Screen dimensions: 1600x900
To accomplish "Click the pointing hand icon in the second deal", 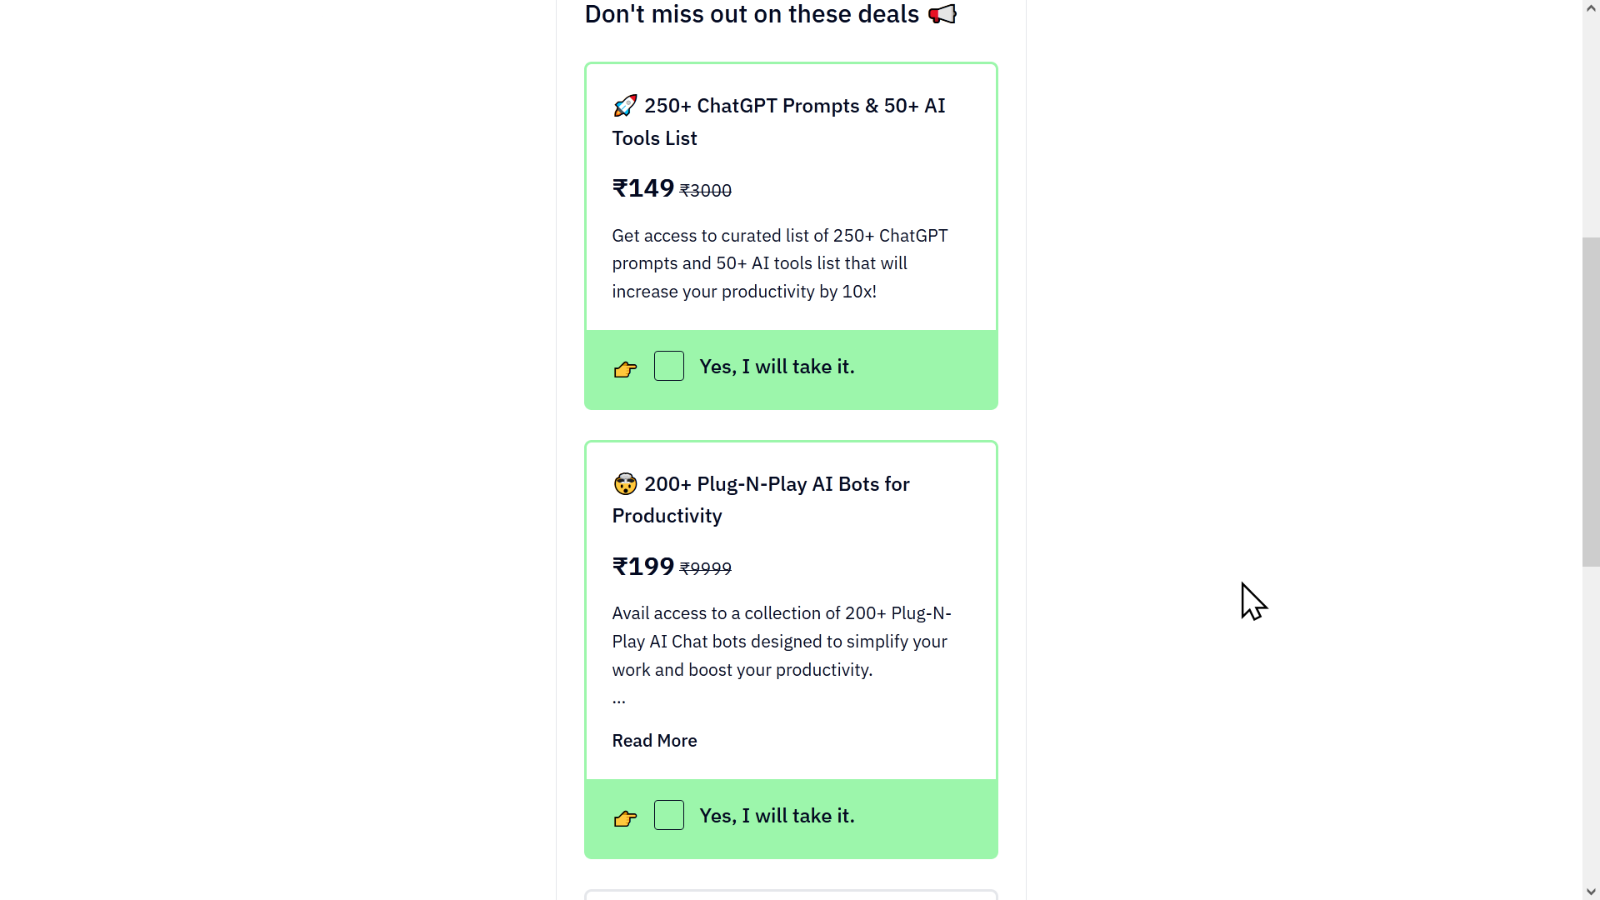I will 625,818.
